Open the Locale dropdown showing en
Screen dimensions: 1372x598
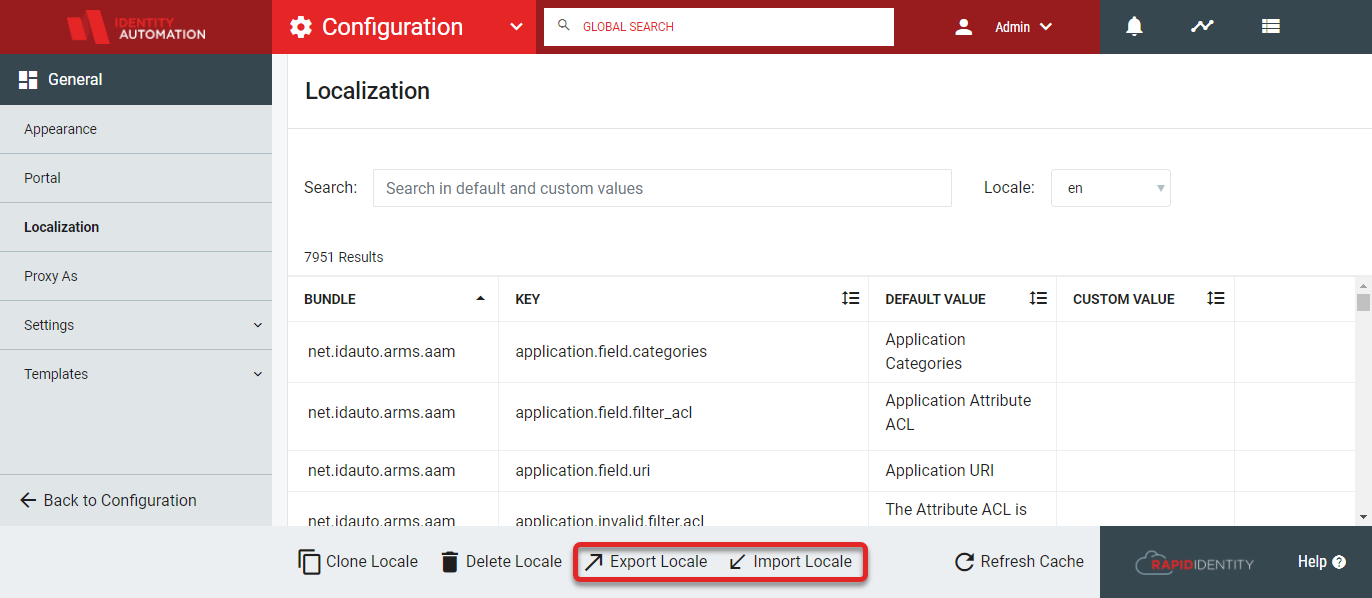pos(1110,188)
